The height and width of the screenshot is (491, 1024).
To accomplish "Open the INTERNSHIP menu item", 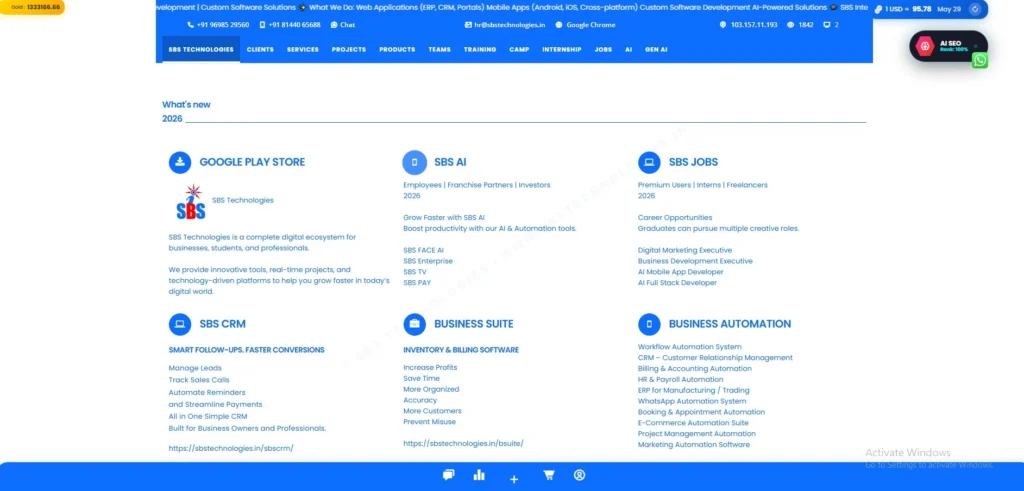I will (x=562, y=50).
